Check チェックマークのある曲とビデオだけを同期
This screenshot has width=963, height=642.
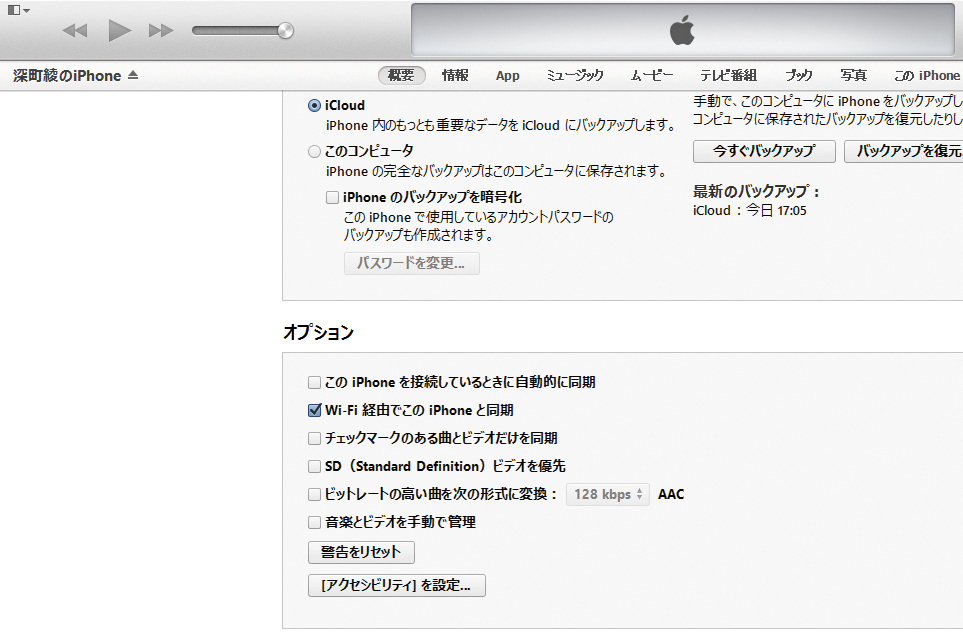314,438
